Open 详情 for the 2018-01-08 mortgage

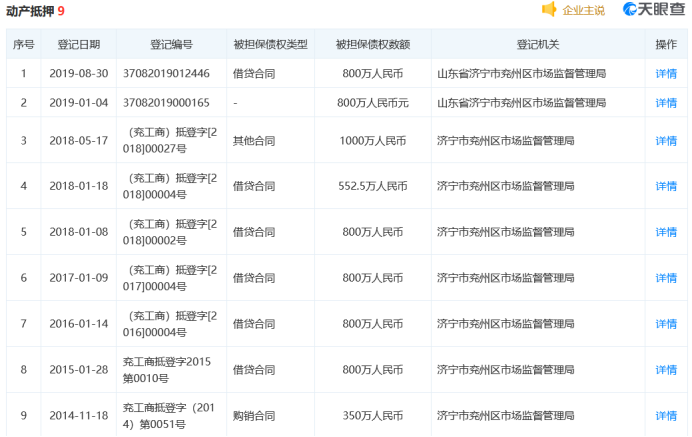click(665, 232)
